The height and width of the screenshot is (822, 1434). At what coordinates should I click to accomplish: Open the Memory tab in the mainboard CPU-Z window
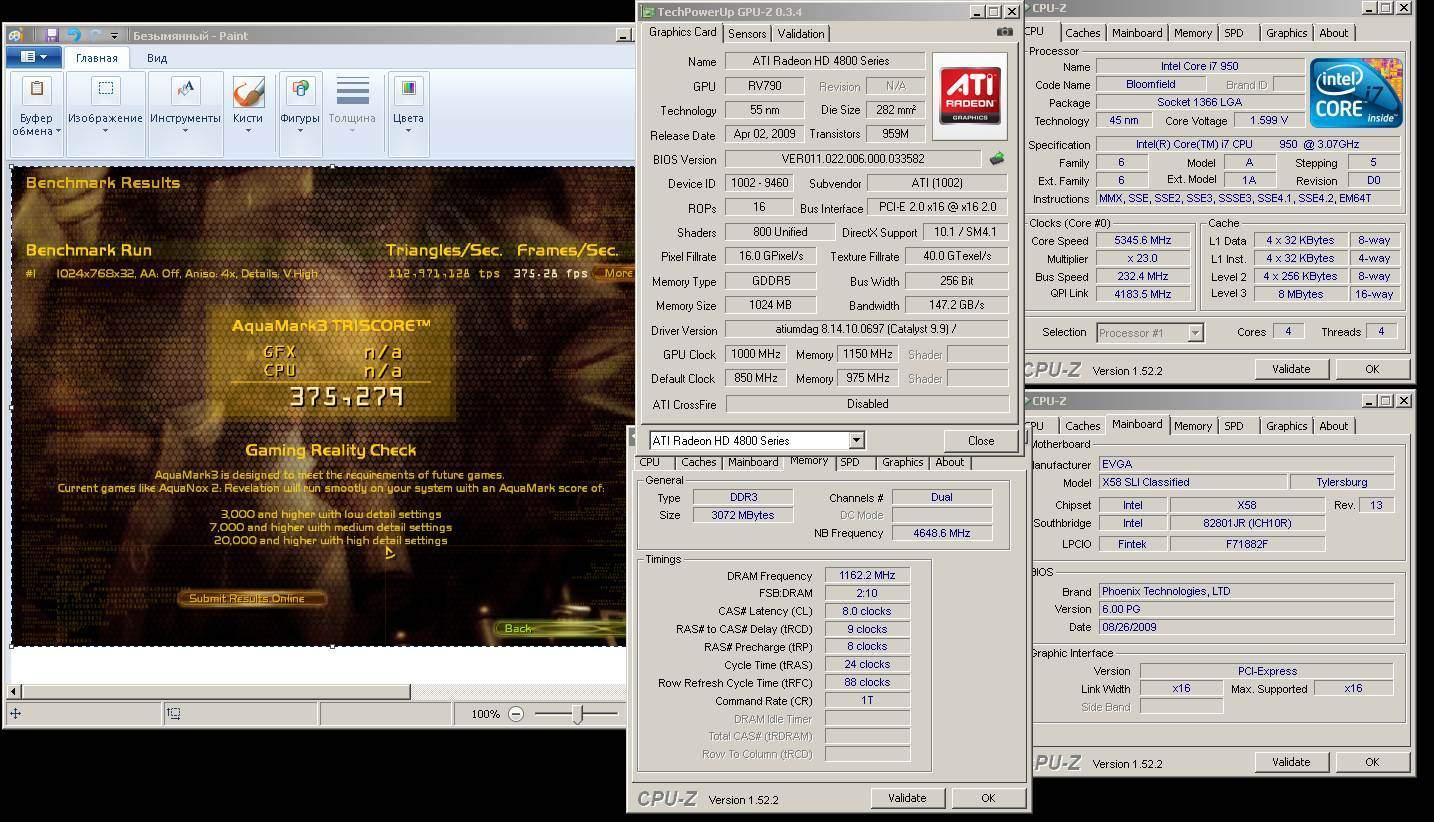point(1192,426)
